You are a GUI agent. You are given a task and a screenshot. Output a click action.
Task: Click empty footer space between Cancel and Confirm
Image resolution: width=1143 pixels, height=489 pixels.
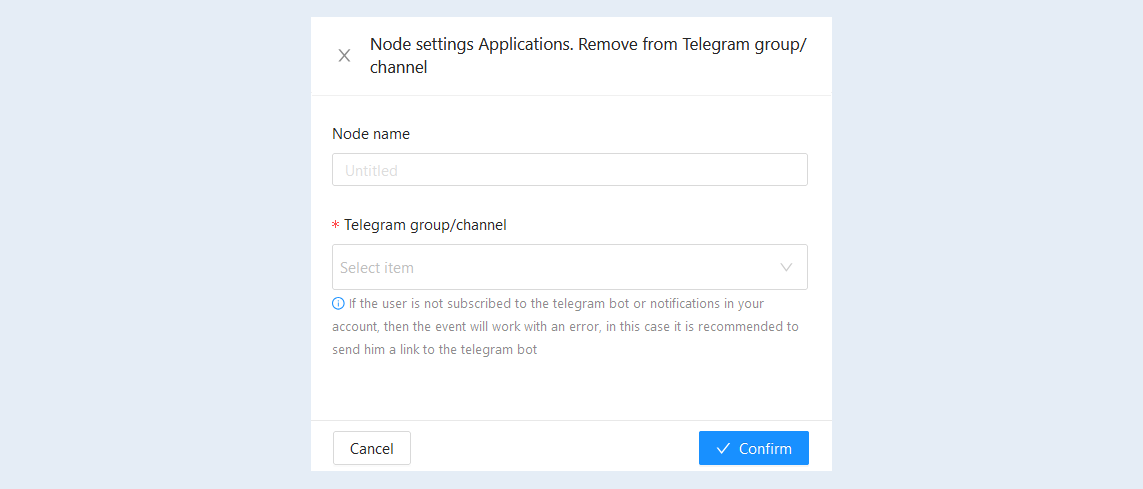click(x=554, y=448)
